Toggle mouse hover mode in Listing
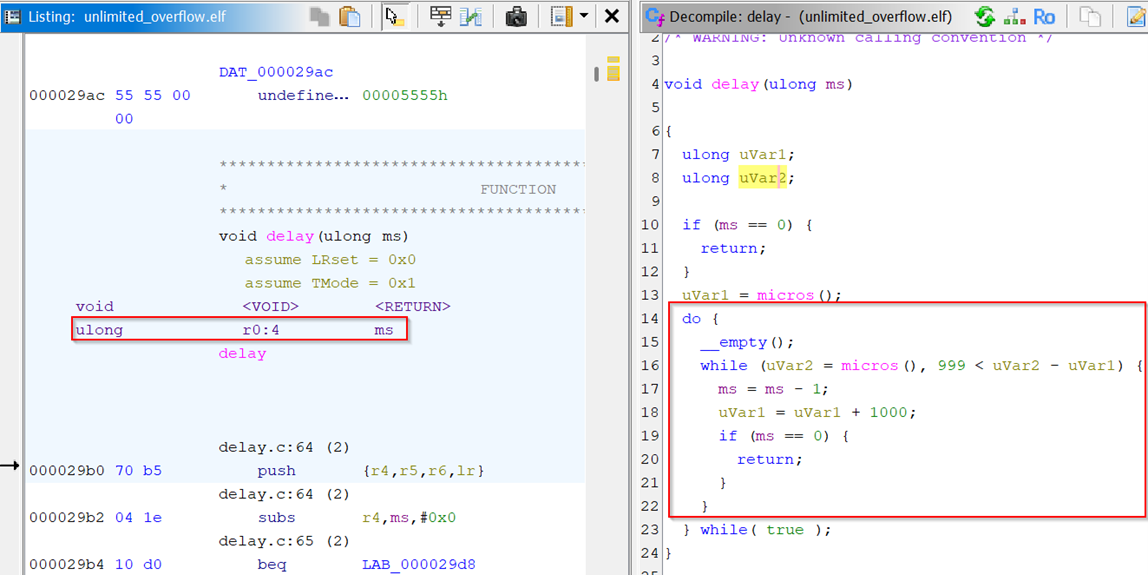Screen dimensions: 1148x575 [x=395, y=17]
